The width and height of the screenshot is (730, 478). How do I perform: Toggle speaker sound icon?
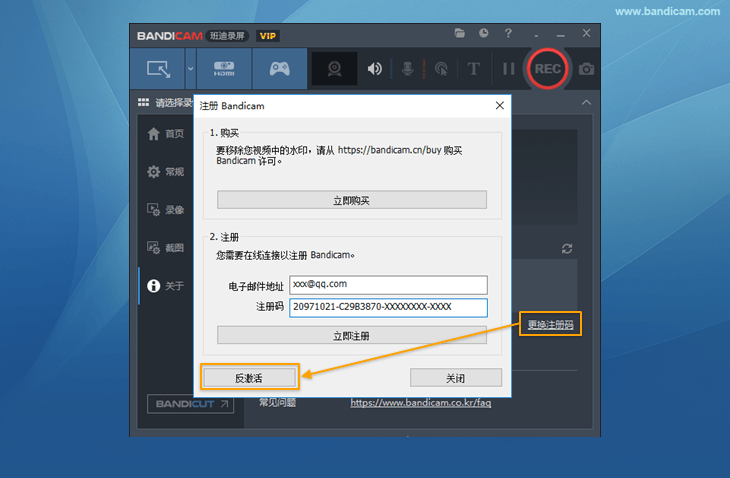click(374, 69)
